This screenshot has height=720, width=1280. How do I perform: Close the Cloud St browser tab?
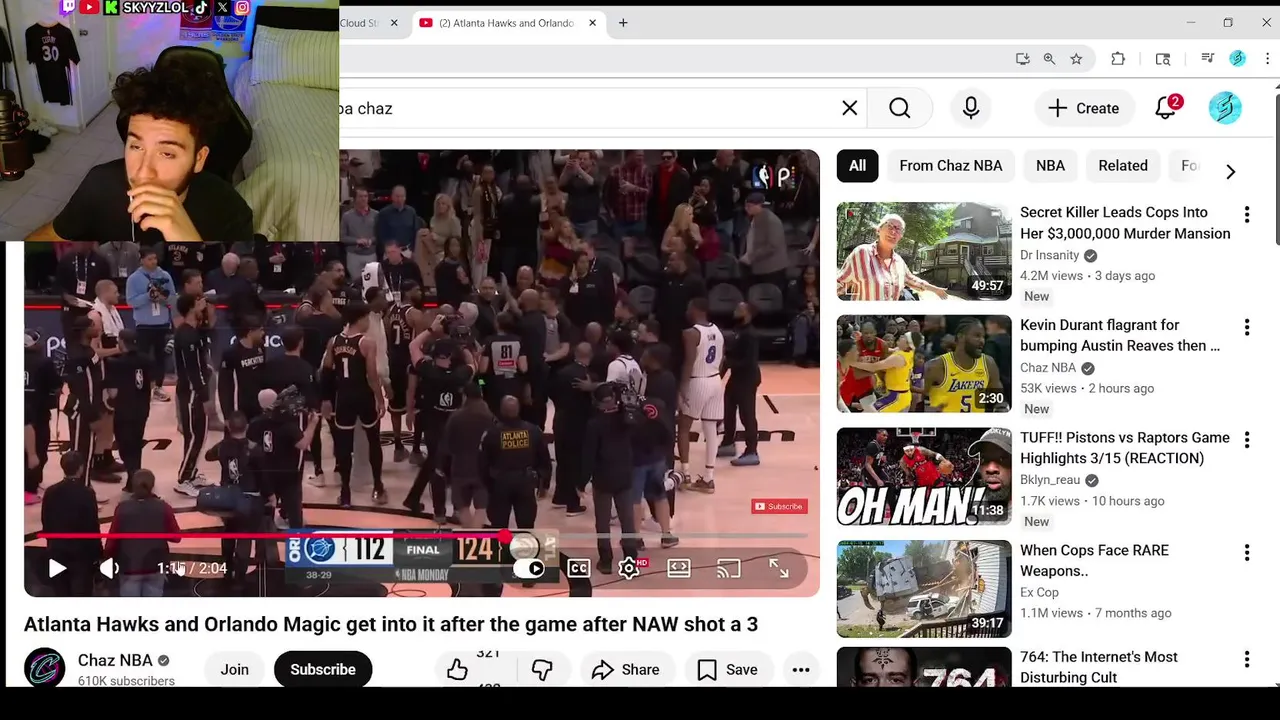[x=394, y=23]
